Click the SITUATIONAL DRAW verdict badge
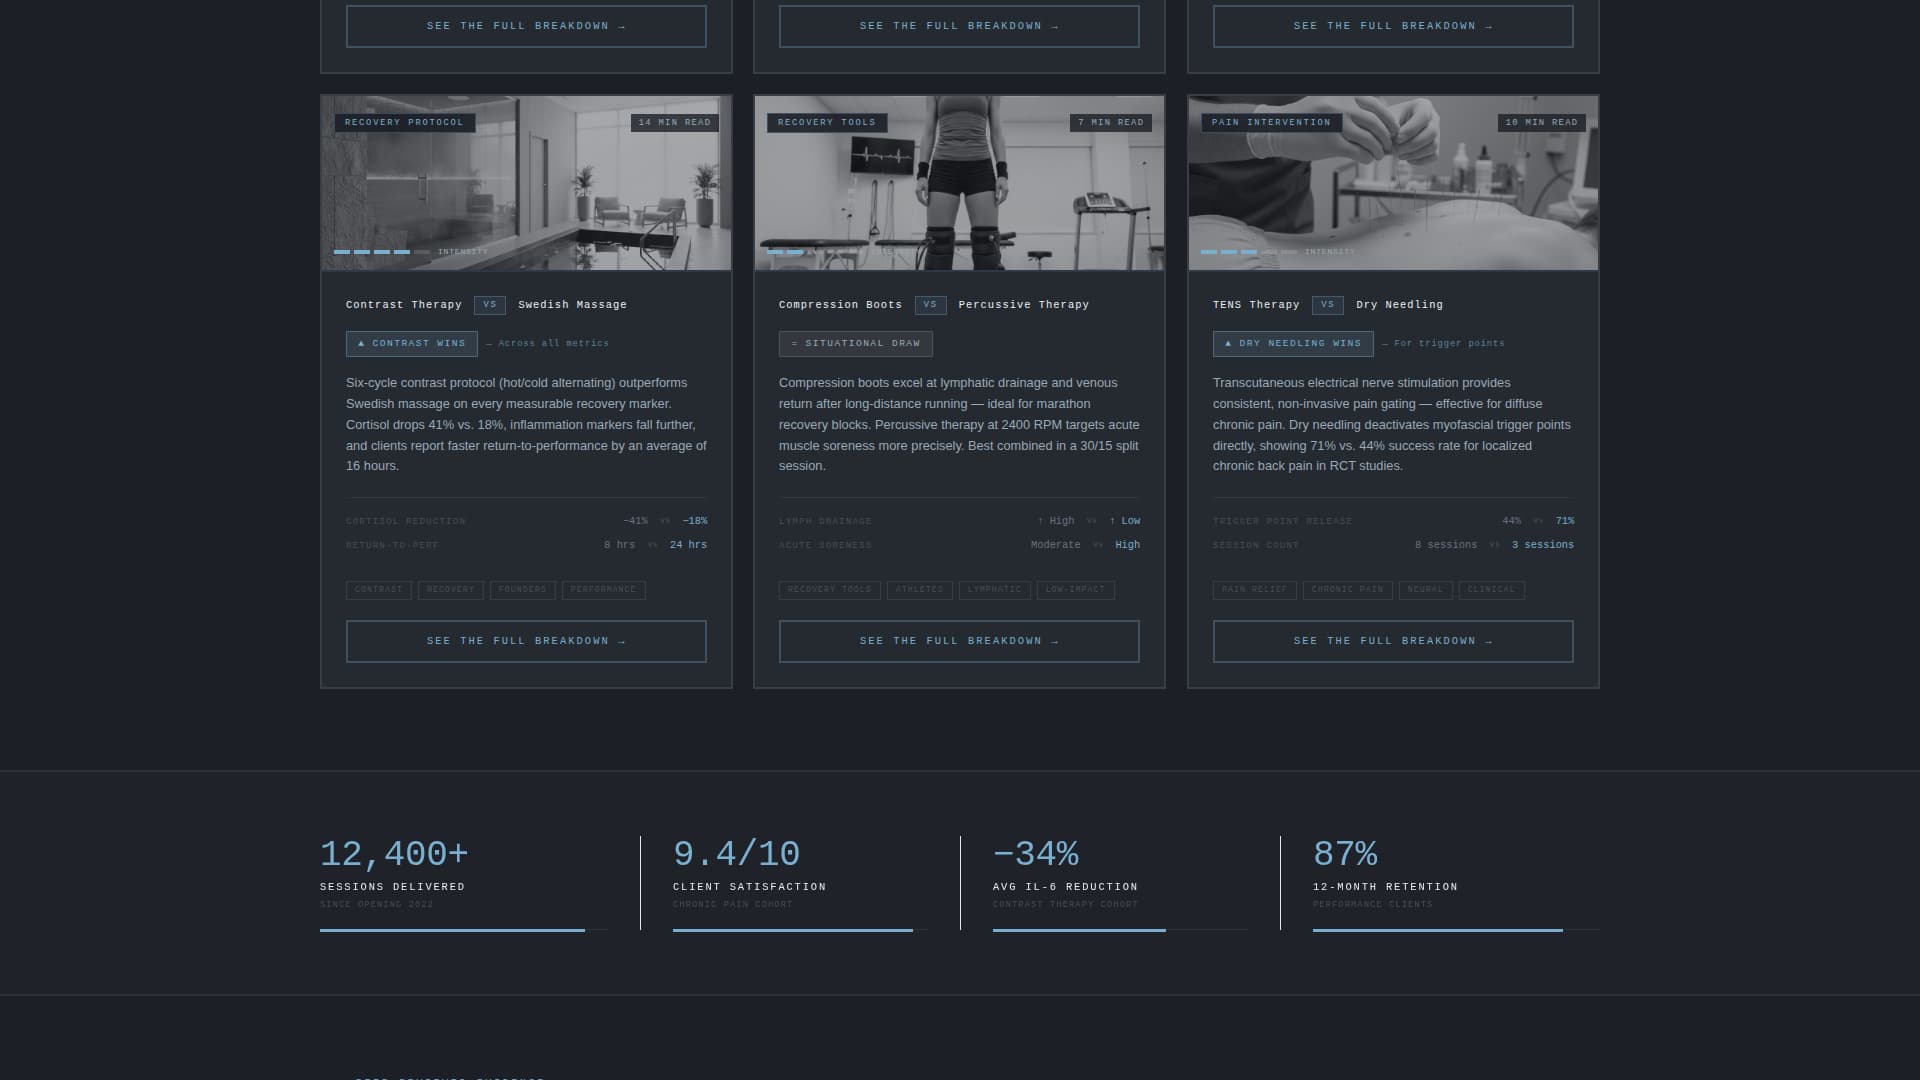Image resolution: width=1920 pixels, height=1080 pixels. 856,344
